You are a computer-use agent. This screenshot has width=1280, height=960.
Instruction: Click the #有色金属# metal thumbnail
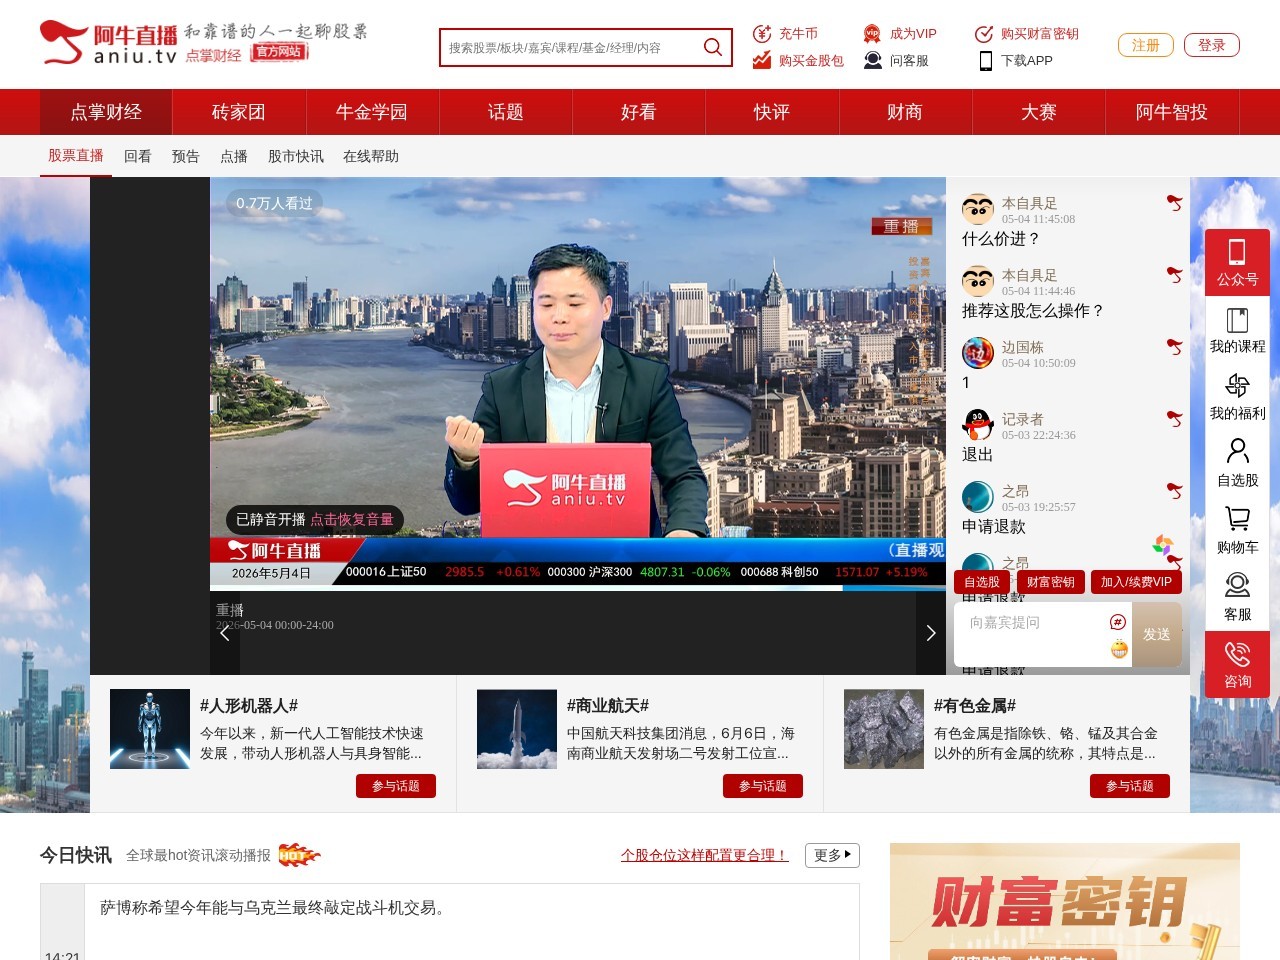tap(884, 729)
